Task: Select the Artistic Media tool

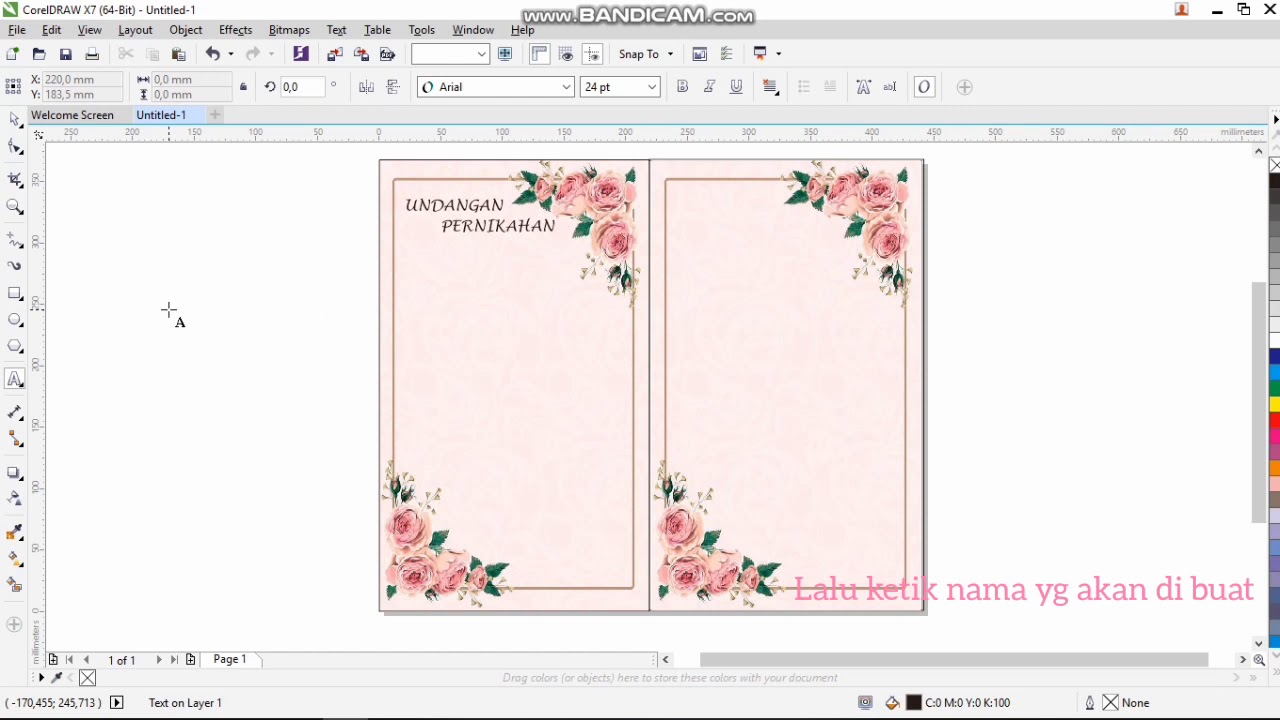Action: (x=14, y=266)
